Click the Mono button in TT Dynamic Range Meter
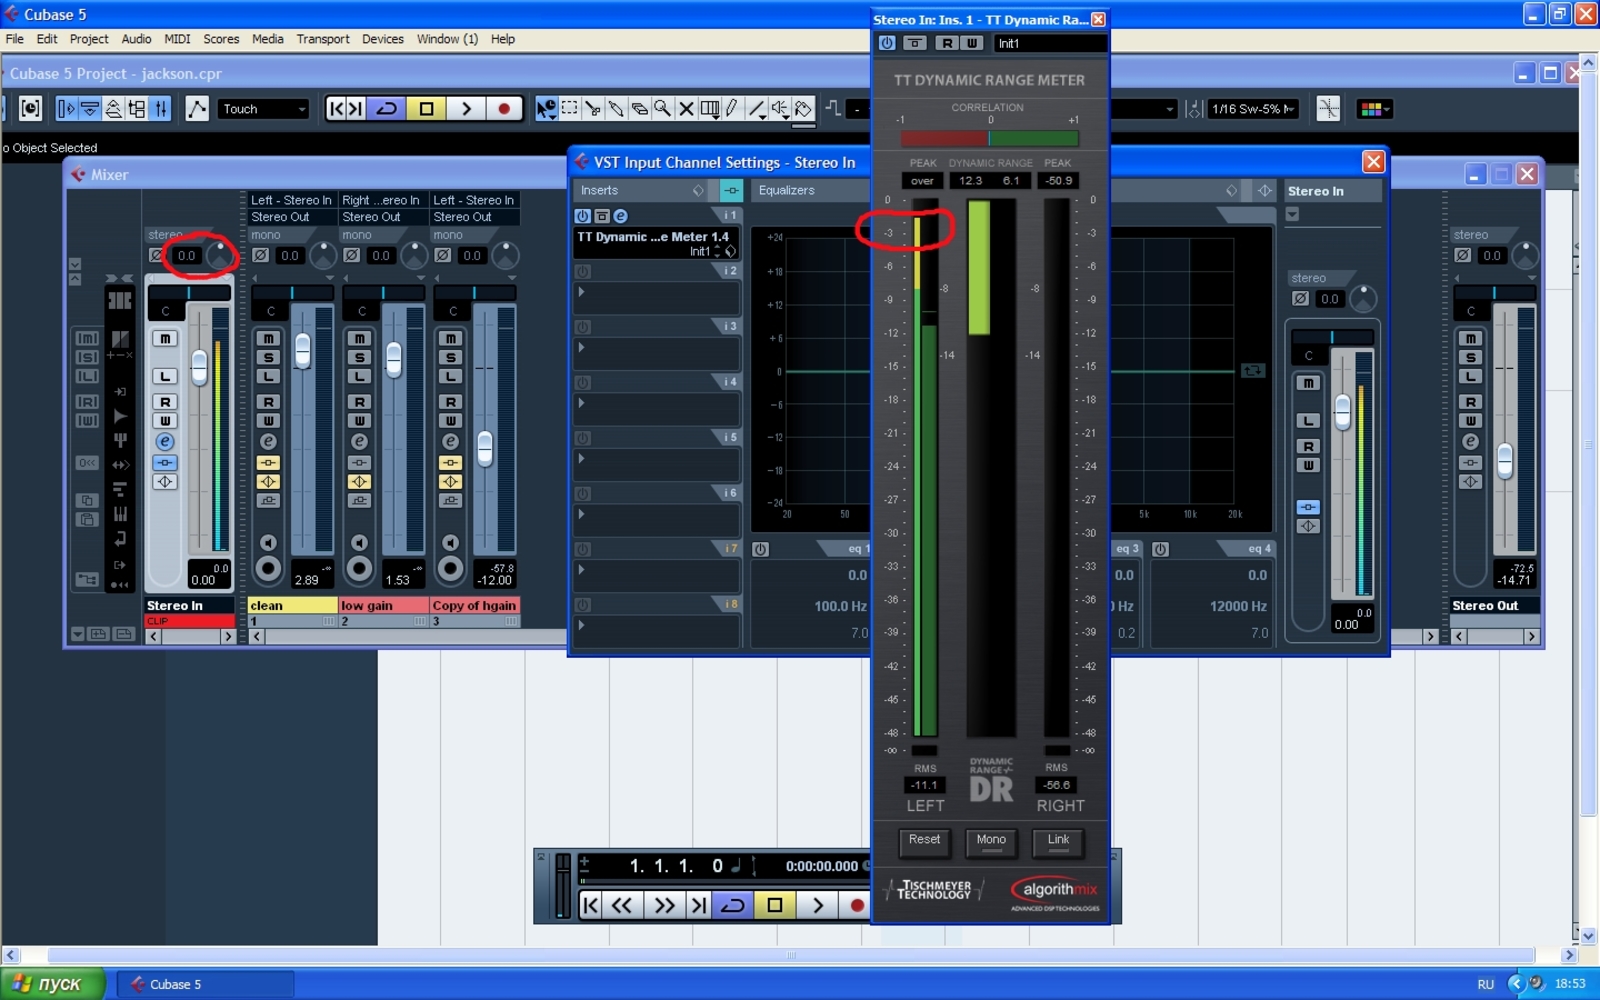Screen dimensions: 1600x1000 coord(991,842)
